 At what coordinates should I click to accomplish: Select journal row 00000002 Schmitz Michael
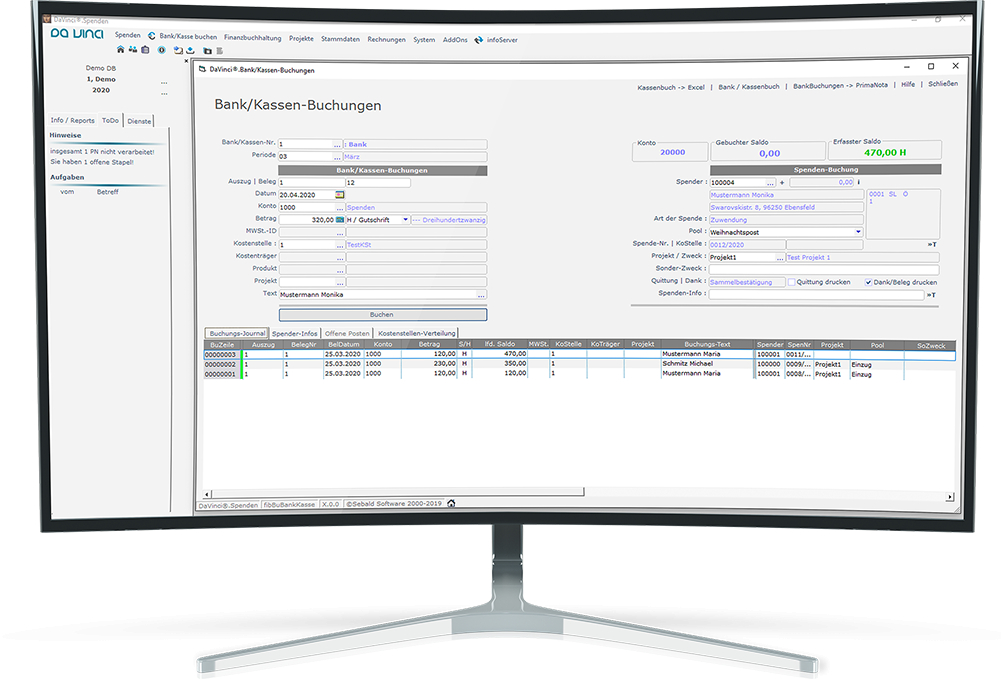tap(580, 364)
